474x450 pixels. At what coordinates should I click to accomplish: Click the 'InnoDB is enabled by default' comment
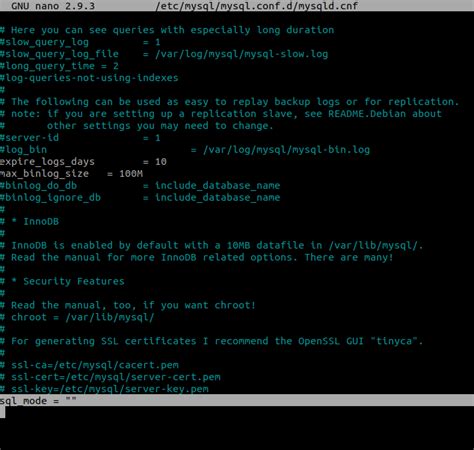pos(211,246)
